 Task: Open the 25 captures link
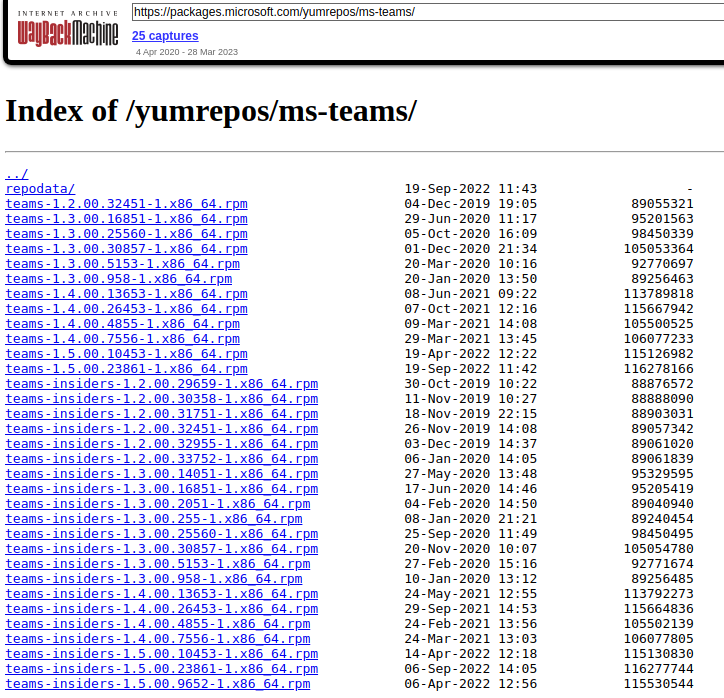(x=165, y=36)
